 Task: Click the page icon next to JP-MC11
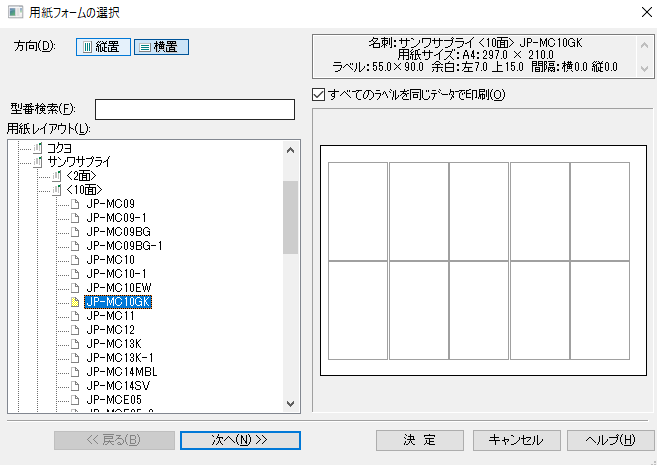coord(75,316)
